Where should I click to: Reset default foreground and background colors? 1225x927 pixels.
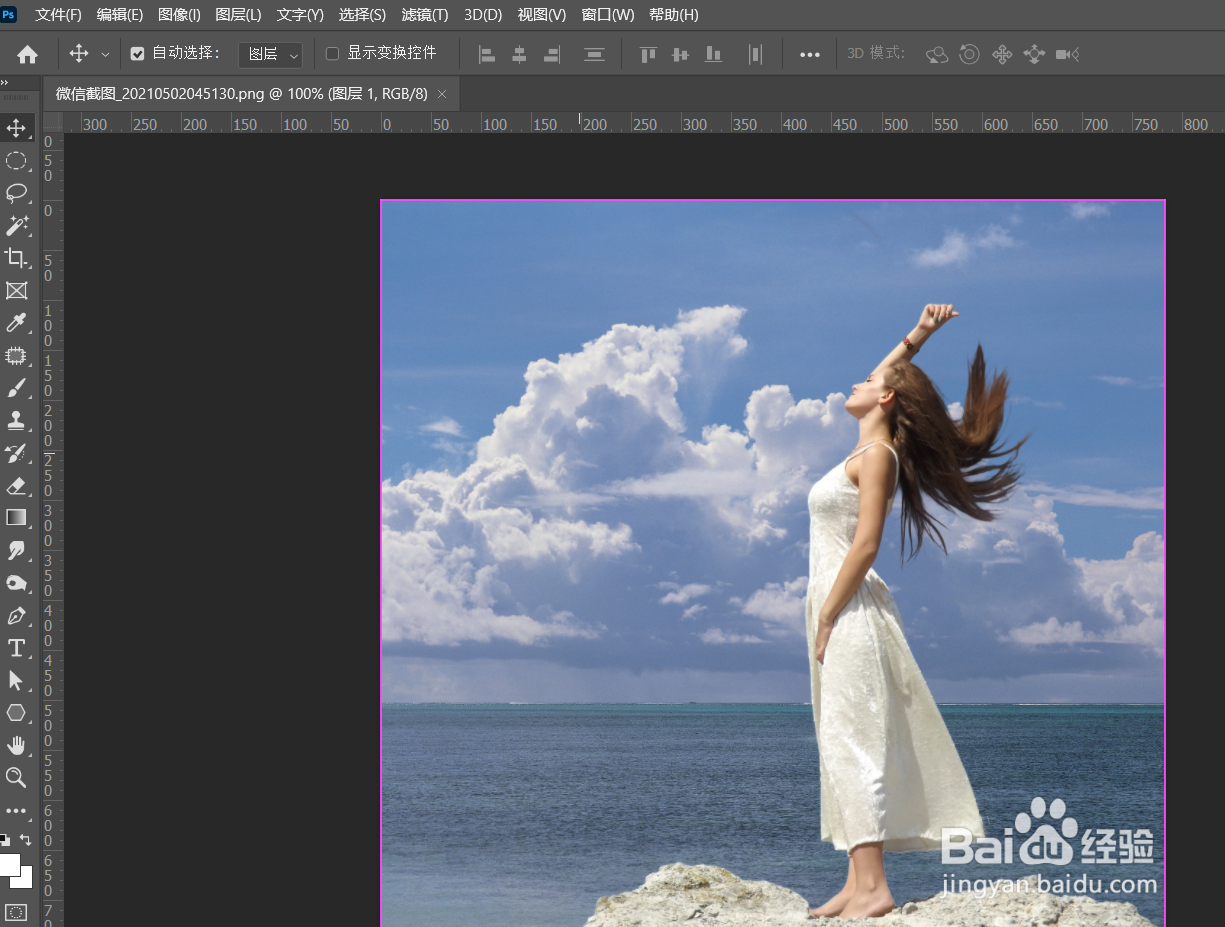click(5, 840)
